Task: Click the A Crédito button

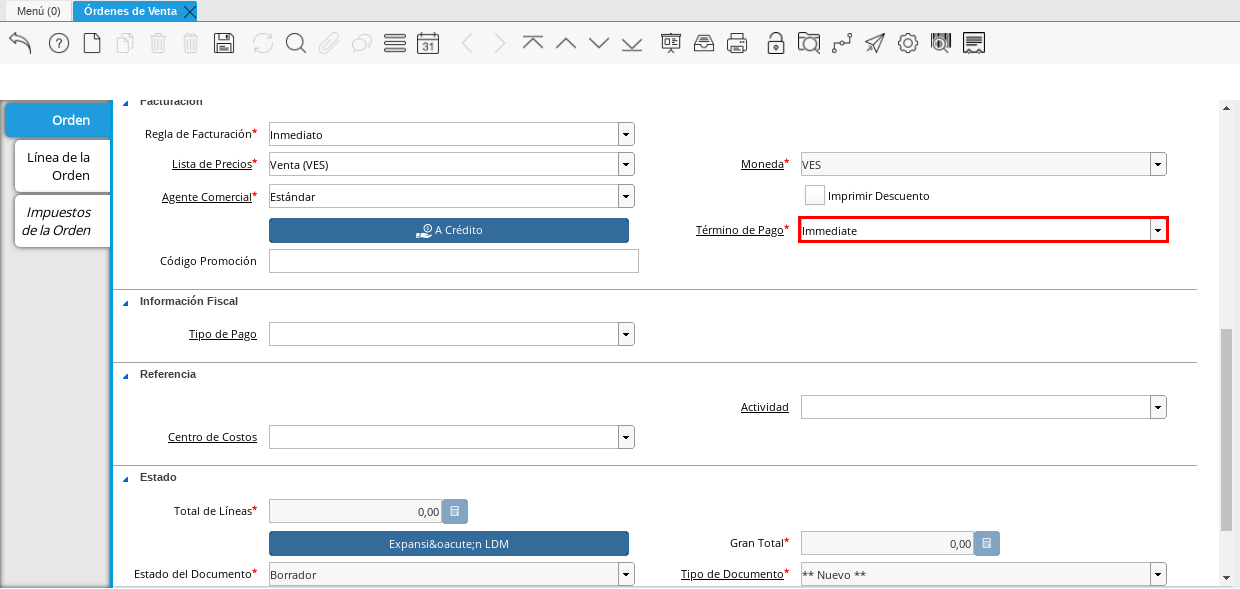Action: pyautogui.click(x=449, y=230)
